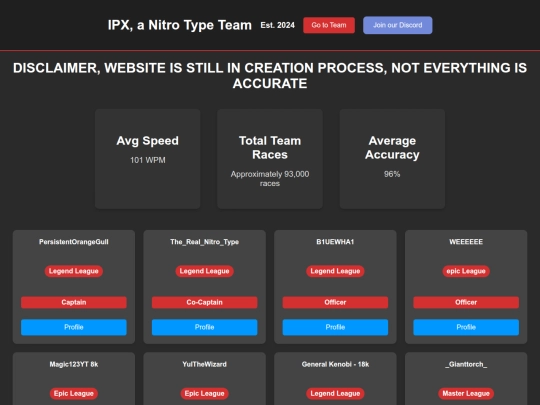Click WEEEEEE's Officer role badge
Screen dimensions: 540x405
[x=466, y=302]
